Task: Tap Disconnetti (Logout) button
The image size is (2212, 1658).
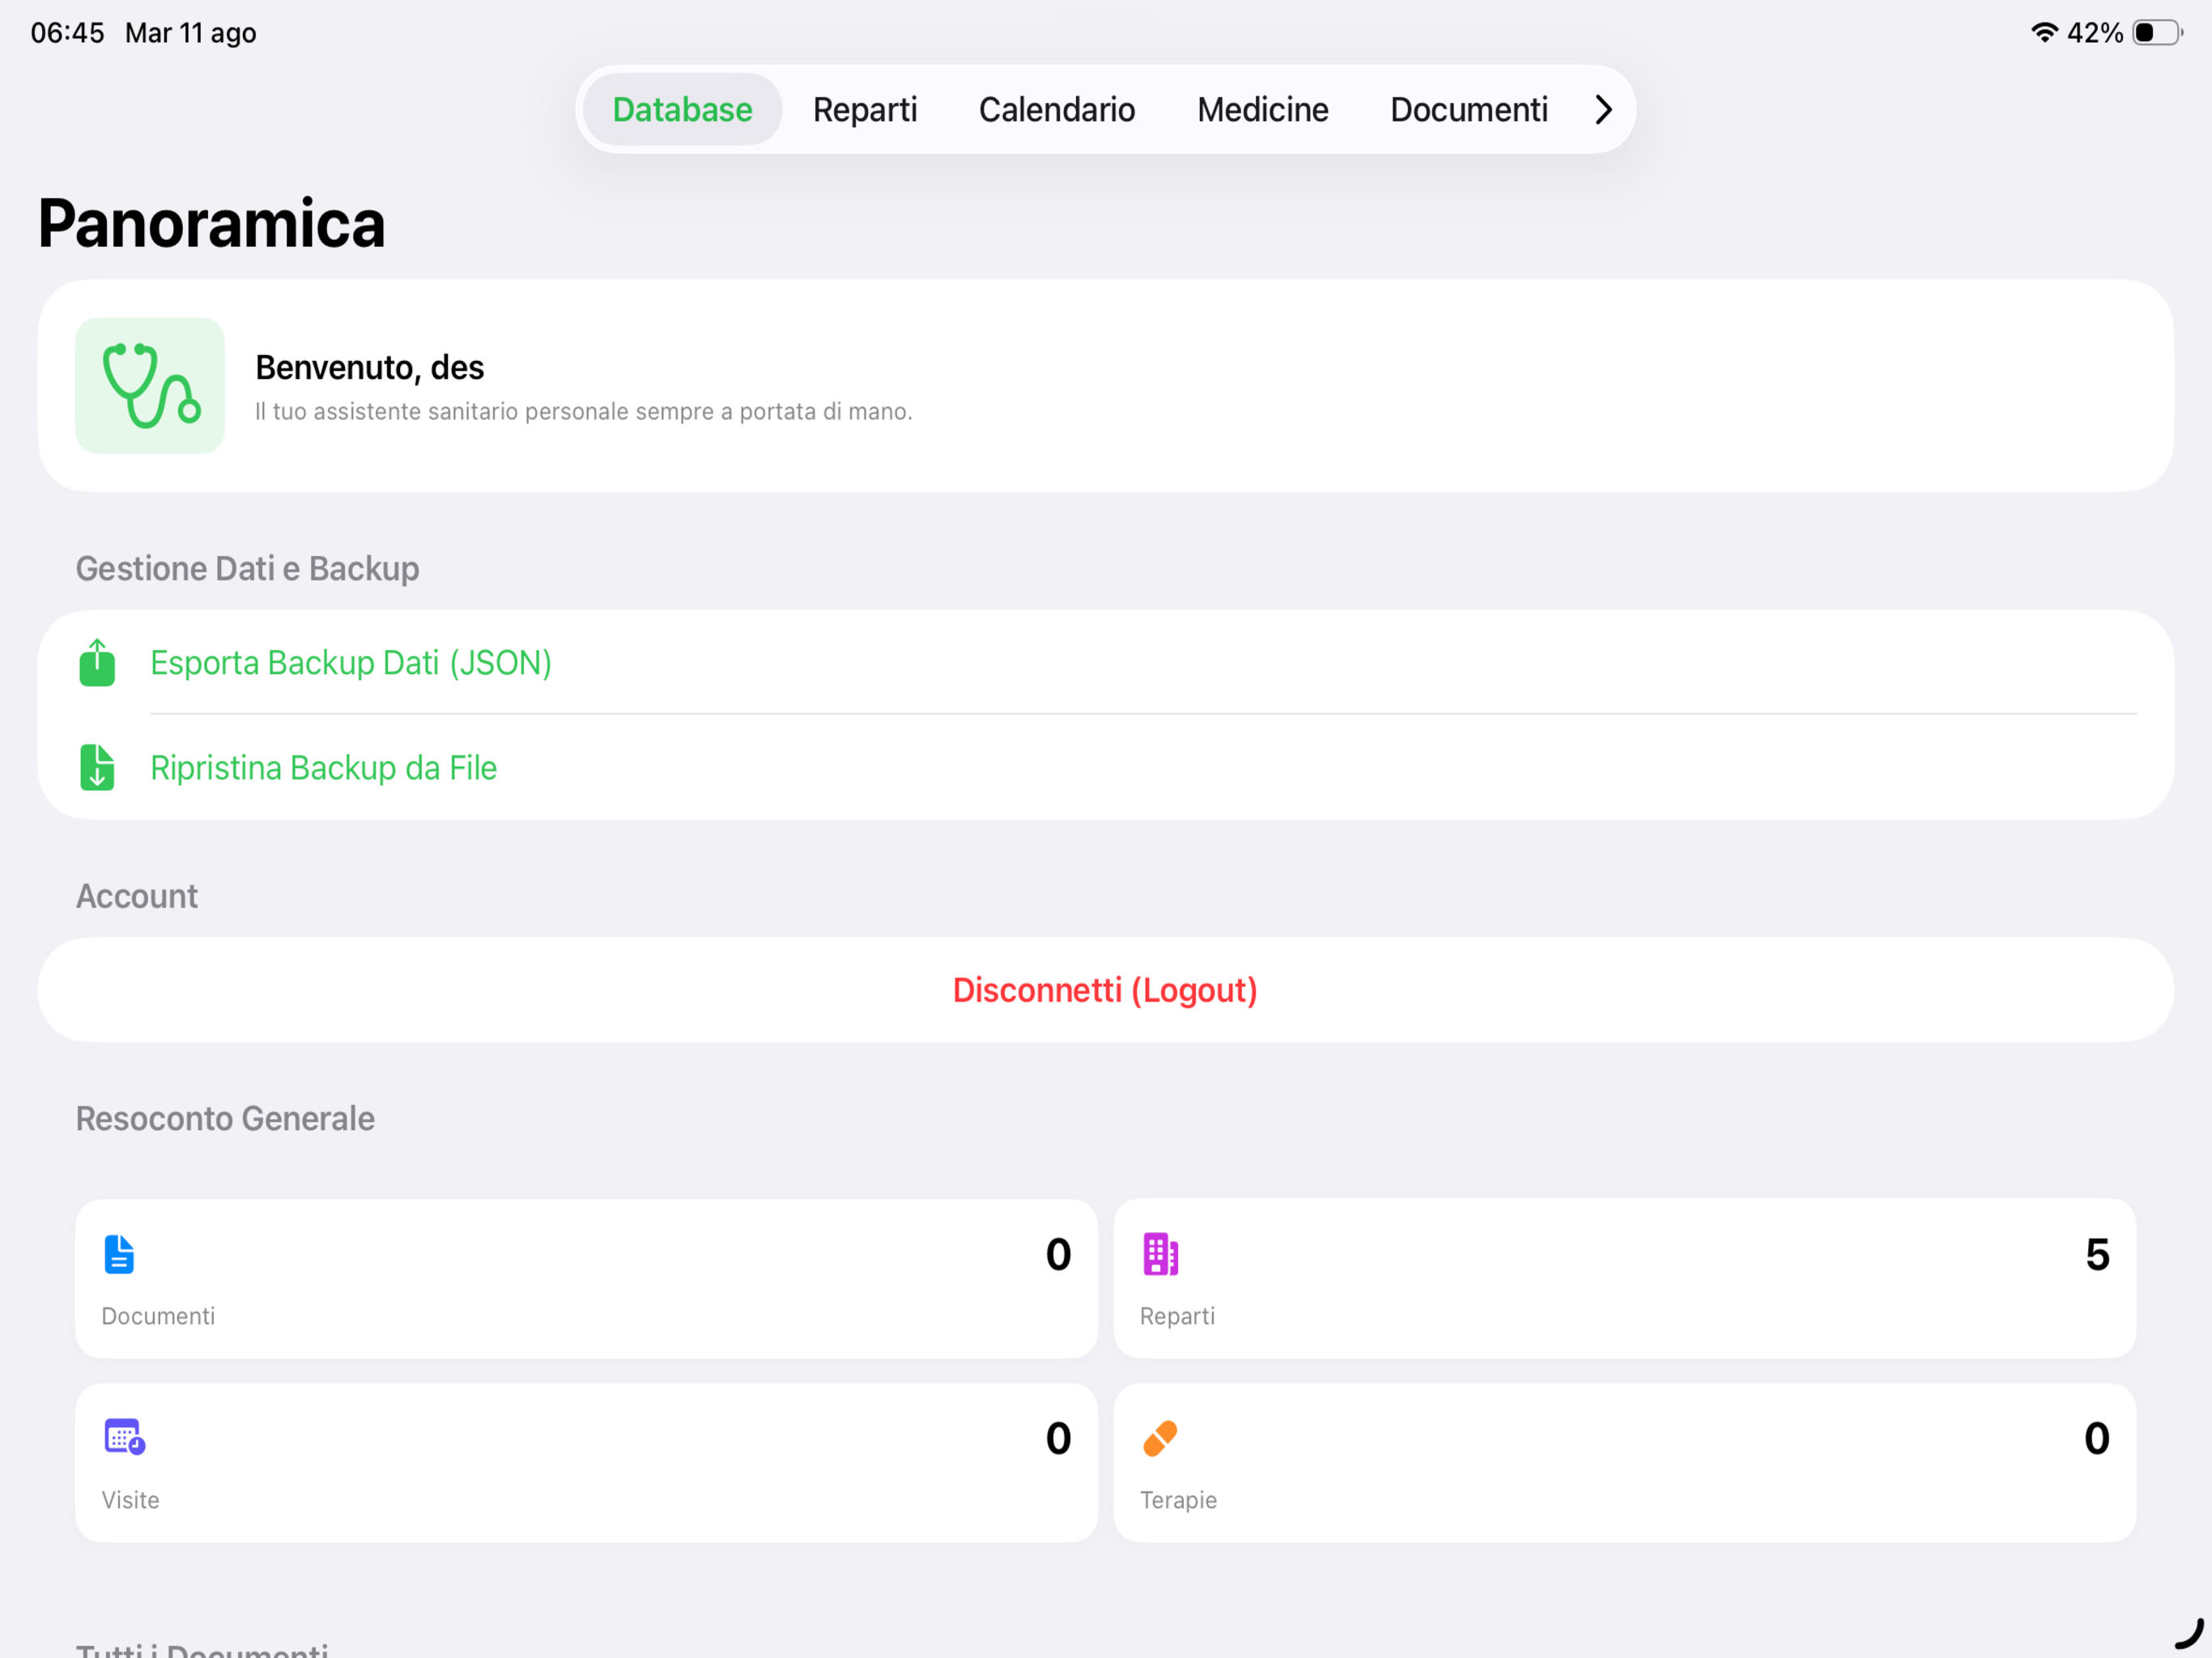Action: click(1105, 989)
